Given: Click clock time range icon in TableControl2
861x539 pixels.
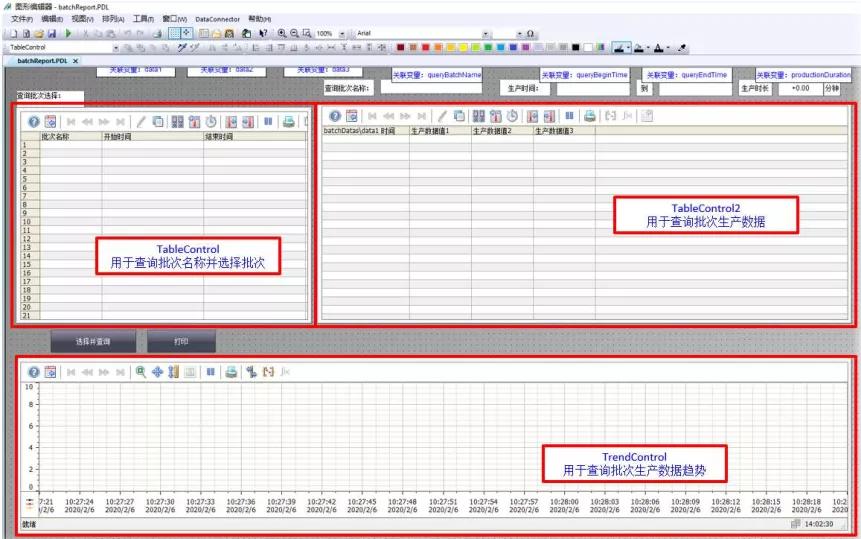Looking at the screenshot, I should [x=512, y=116].
